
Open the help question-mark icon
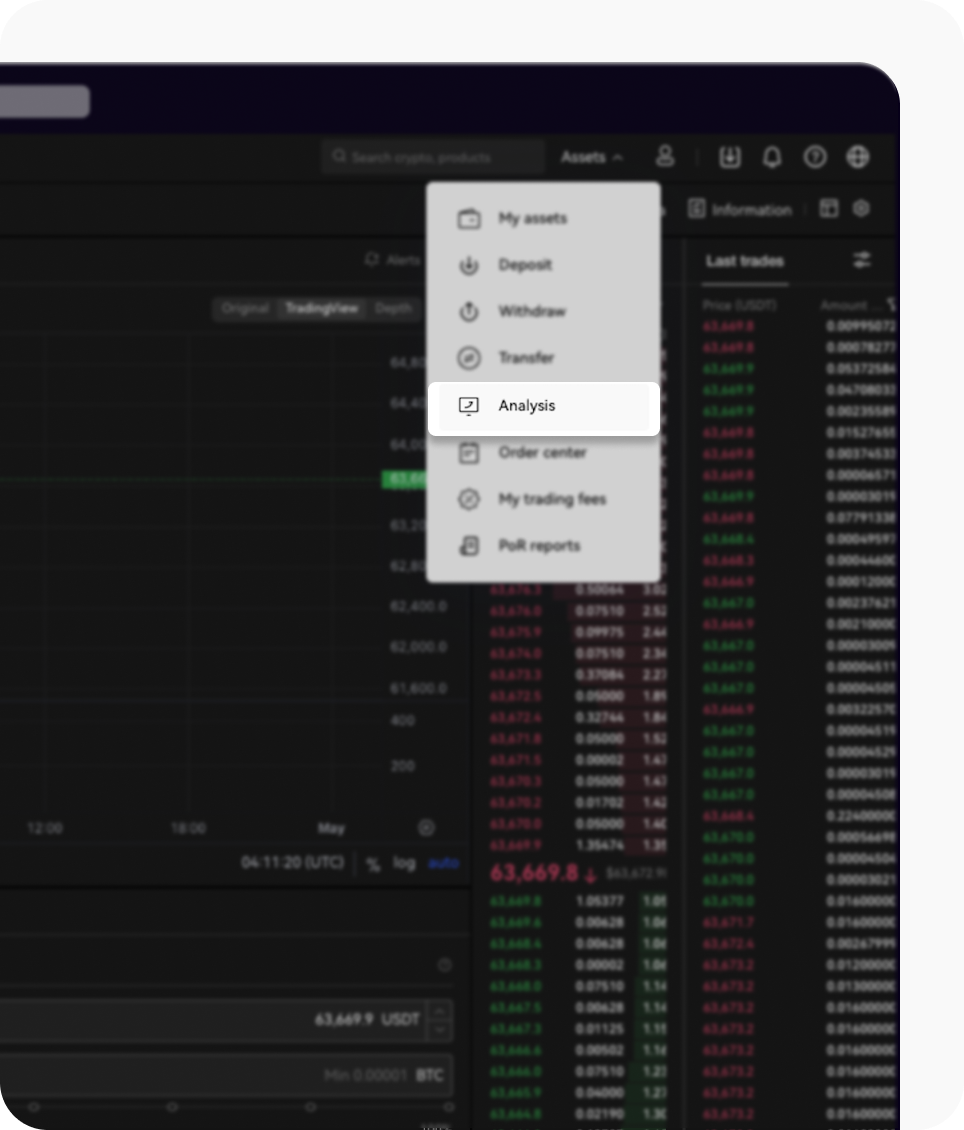point(815,157)
